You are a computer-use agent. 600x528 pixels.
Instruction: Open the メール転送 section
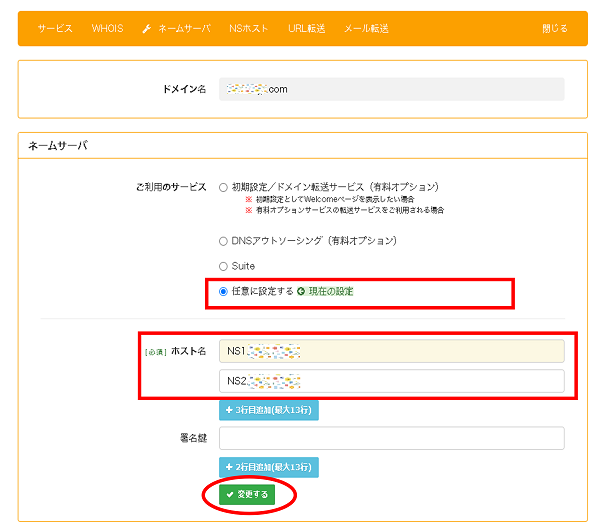(x=366, y=29)
